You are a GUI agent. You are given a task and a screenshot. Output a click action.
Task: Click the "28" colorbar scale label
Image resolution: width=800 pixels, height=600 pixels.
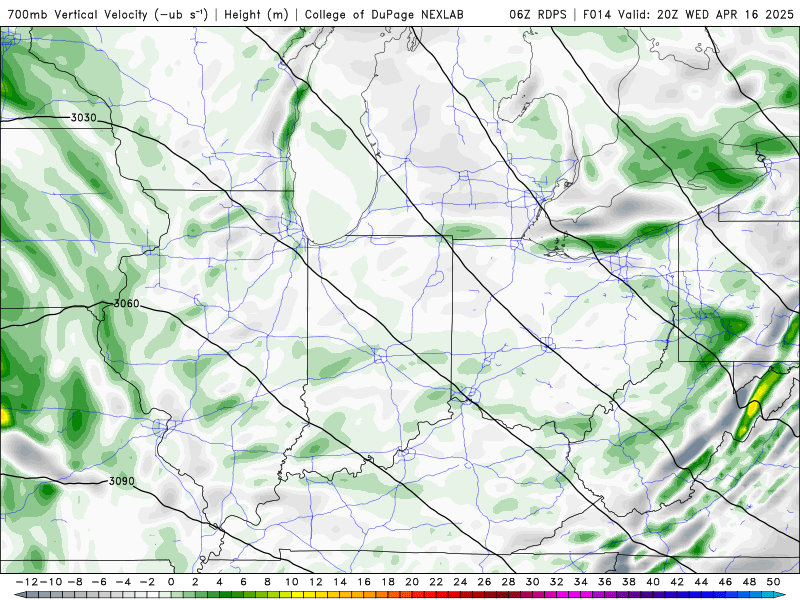pos(508,582)
